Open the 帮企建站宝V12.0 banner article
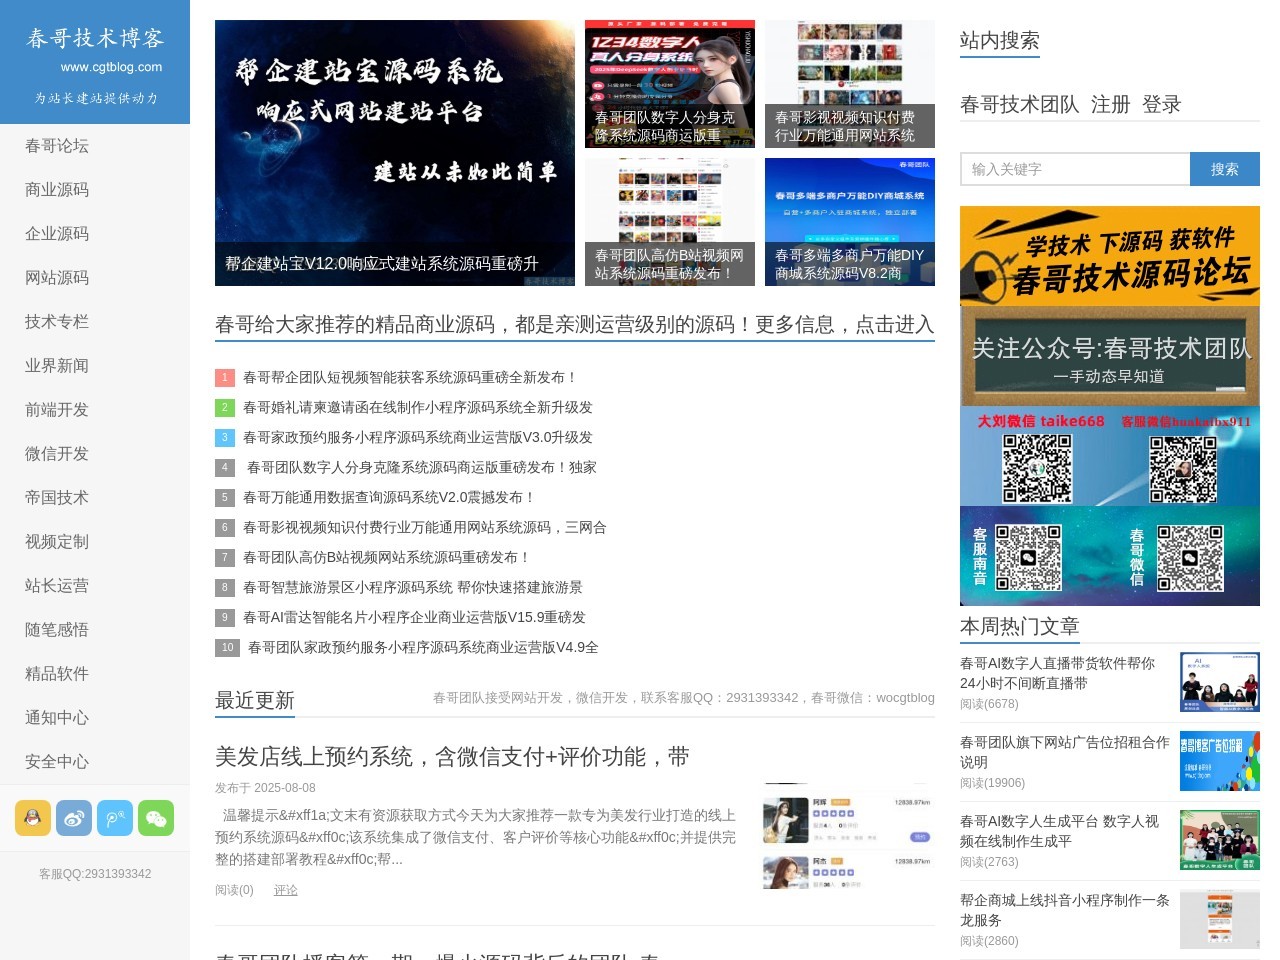Screen dimensions: 1280x960 click(x=395, y=265)
